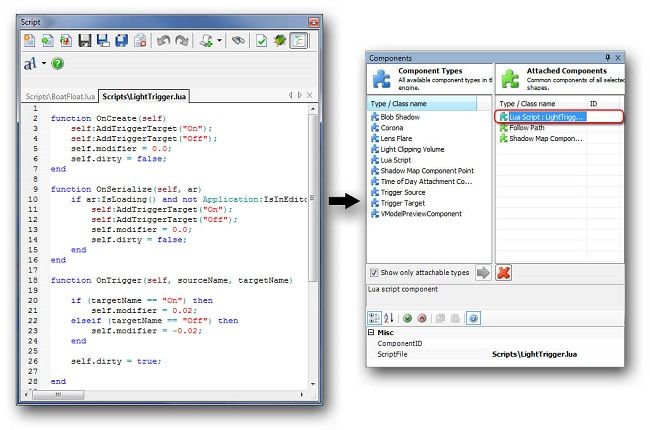650x430 pixels.
Task: Click the stacked pages icon in Script toolbar
Action: (x=140, y=41)
